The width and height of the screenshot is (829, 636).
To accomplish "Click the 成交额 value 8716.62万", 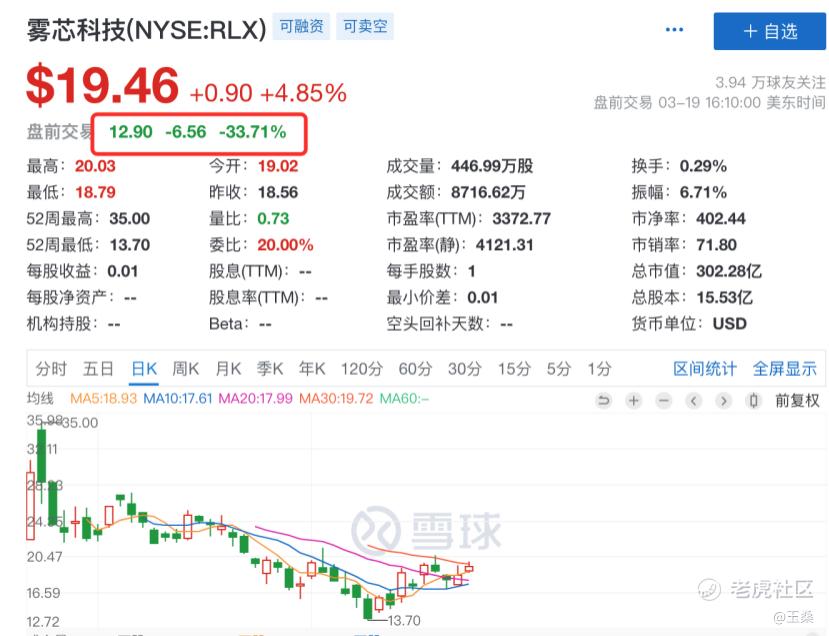I will [488, 192].
